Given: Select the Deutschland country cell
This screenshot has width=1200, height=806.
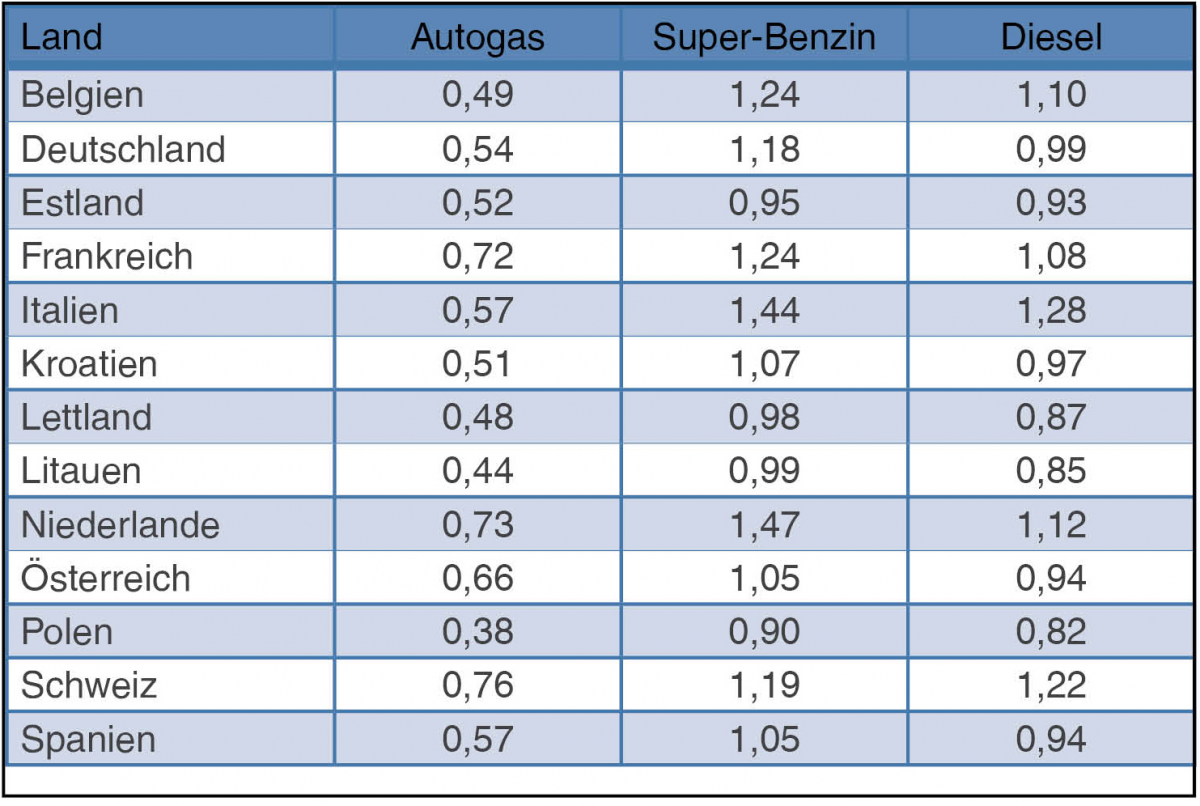Looking at the screenshot, I should [x=123, y=149].
